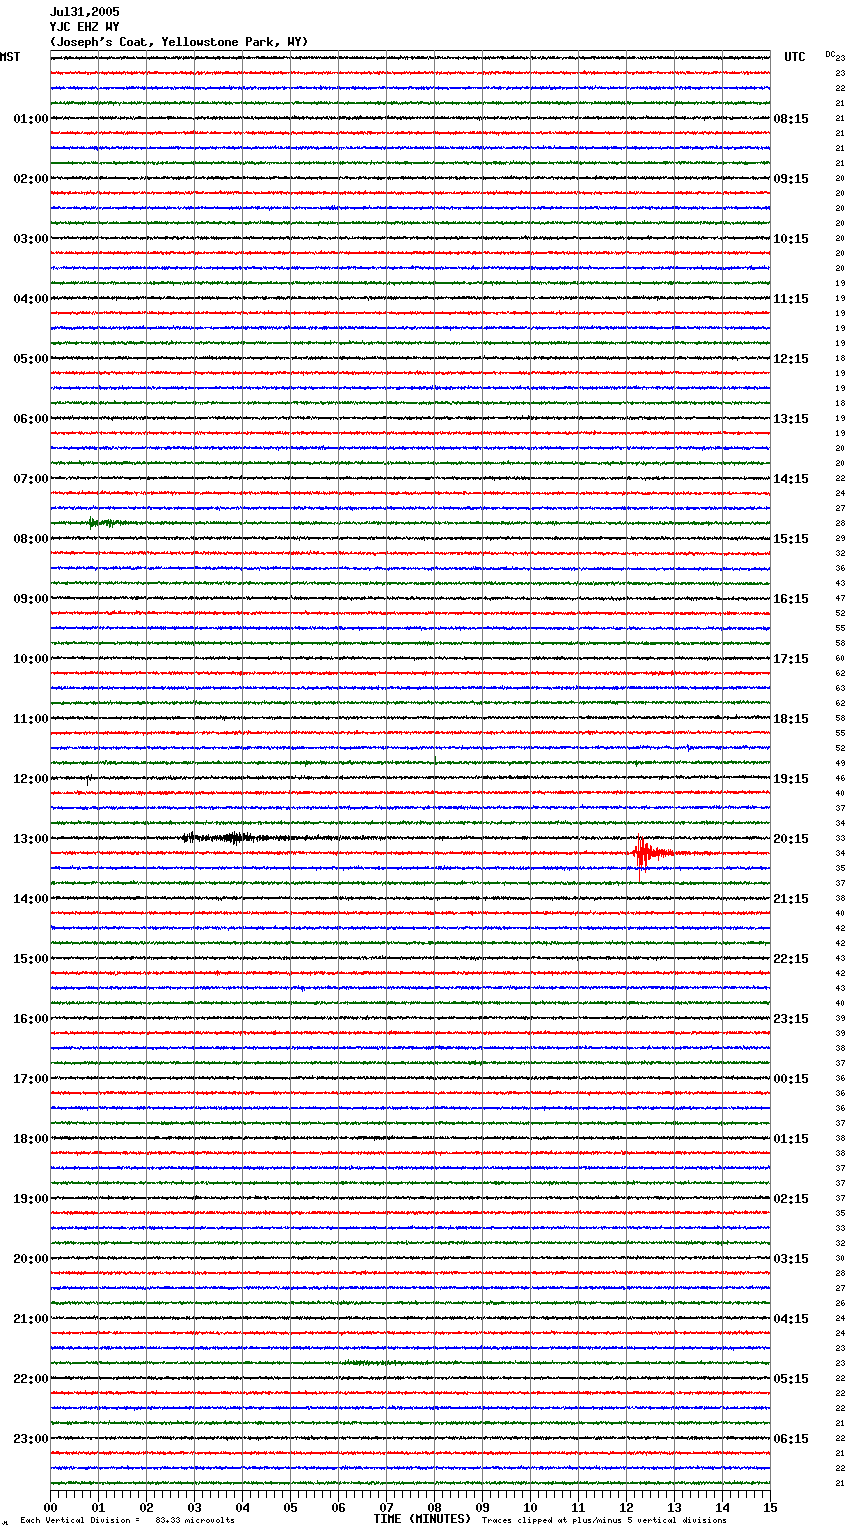Image resolution: width=850 pixels, height=1534 pixels.
Task: Click the 23:00 MST time label
Action: [x=31, y=1439]
